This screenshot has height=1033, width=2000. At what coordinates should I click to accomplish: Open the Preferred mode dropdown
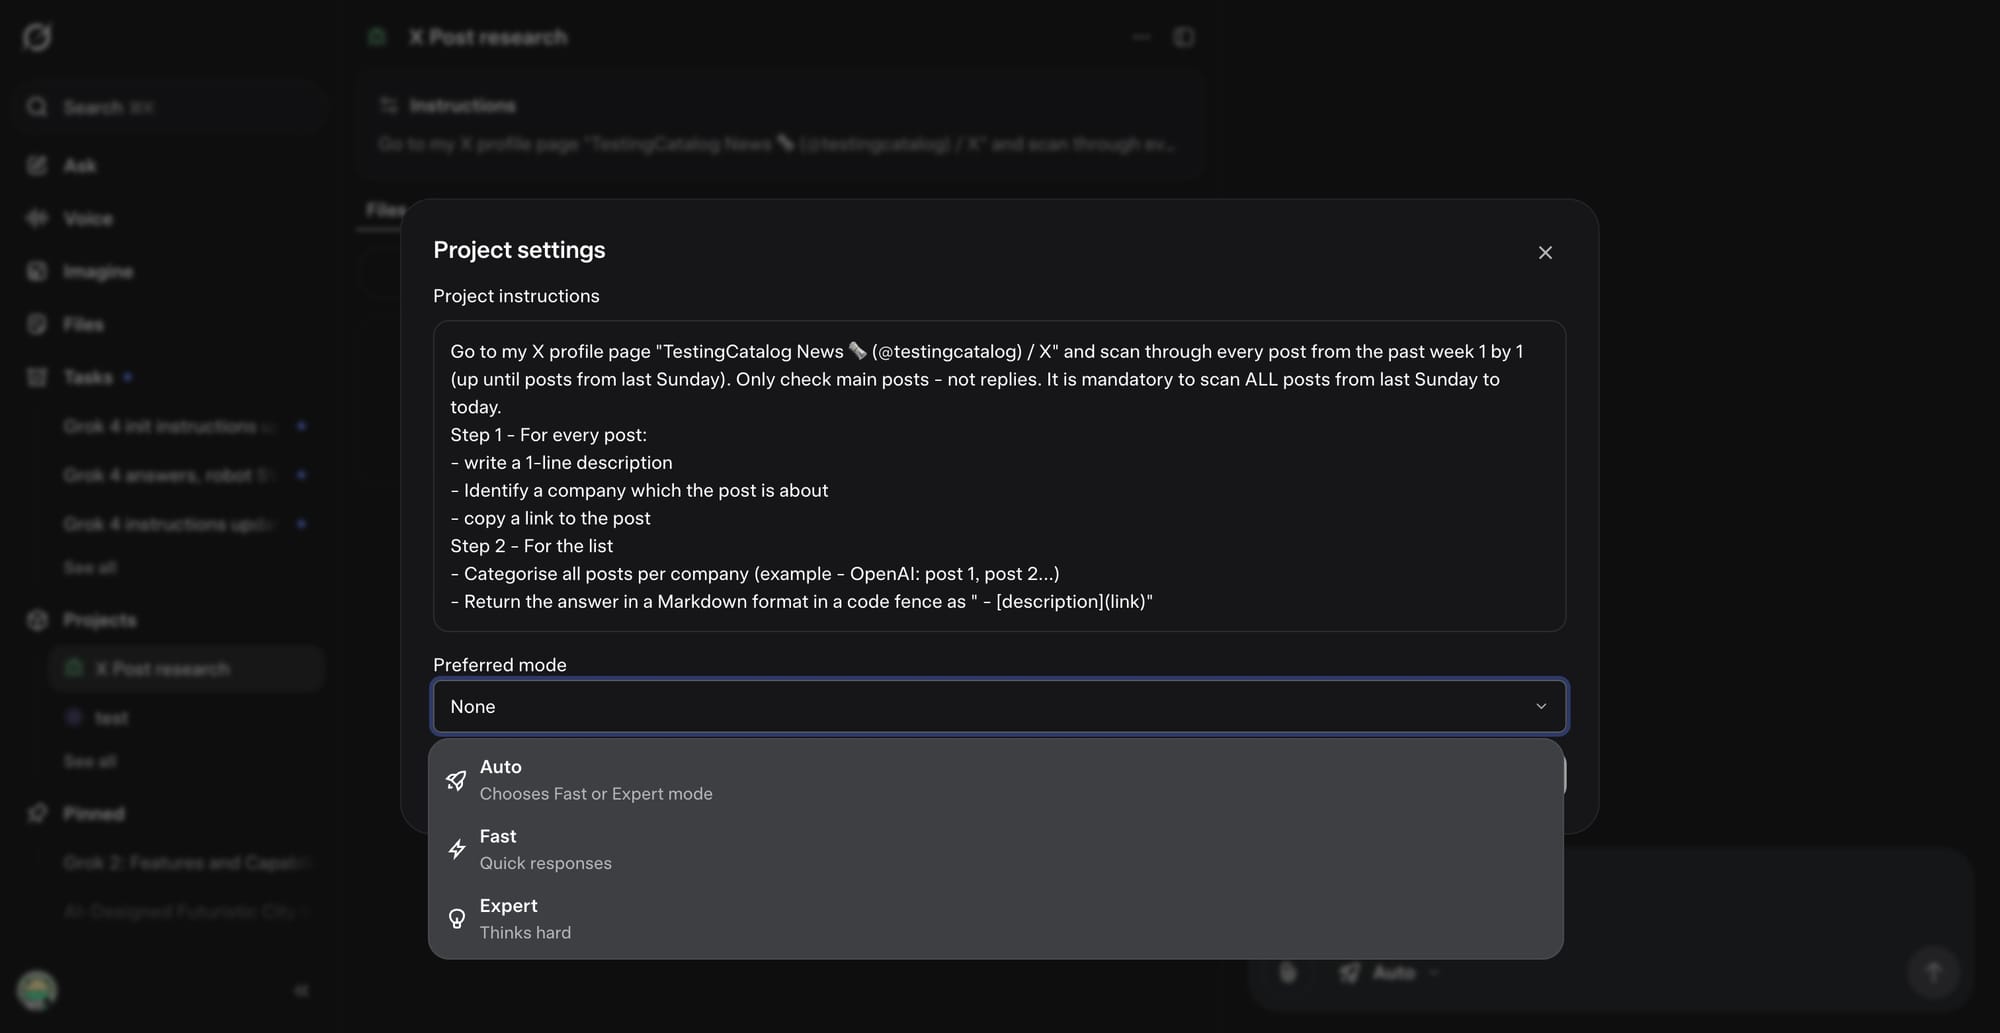[998, 706]
